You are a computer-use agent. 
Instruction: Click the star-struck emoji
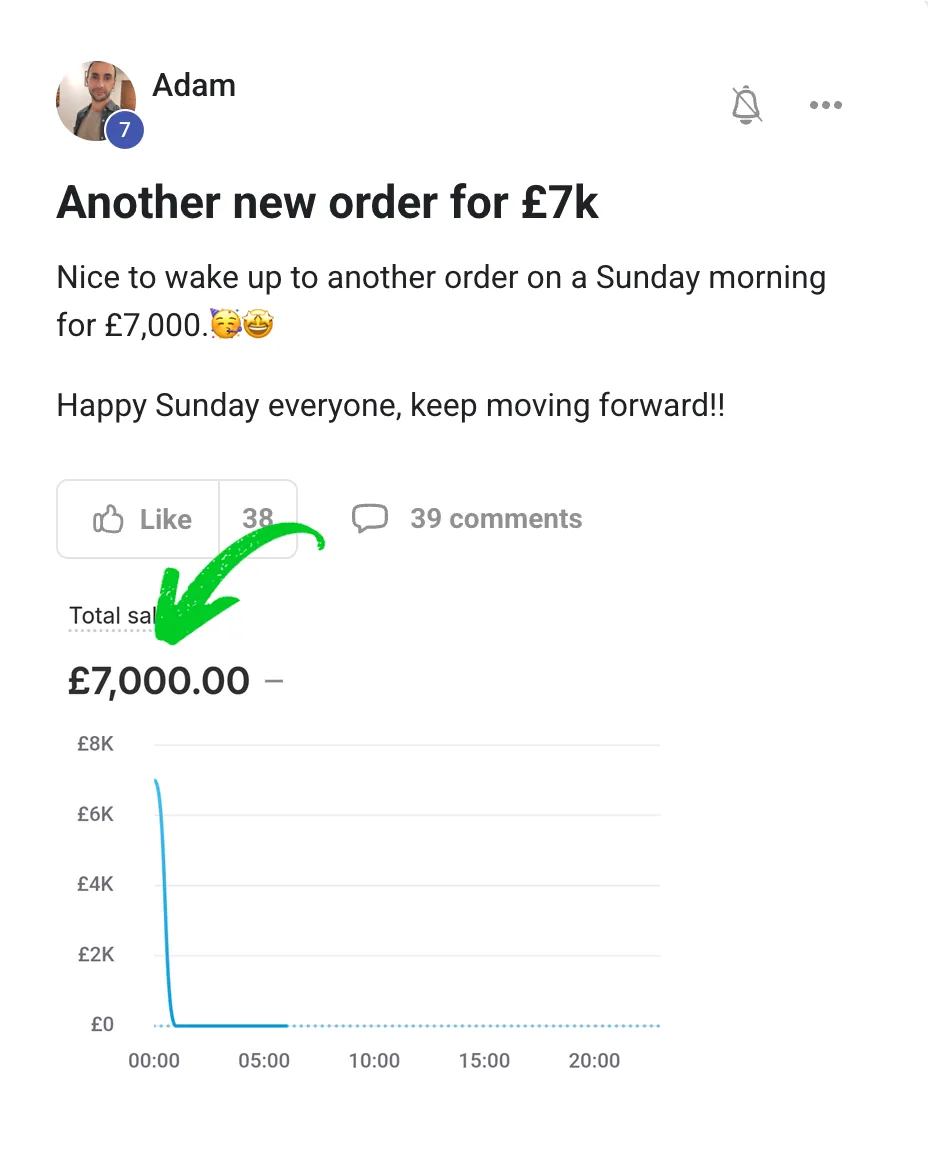click(258, 326)
